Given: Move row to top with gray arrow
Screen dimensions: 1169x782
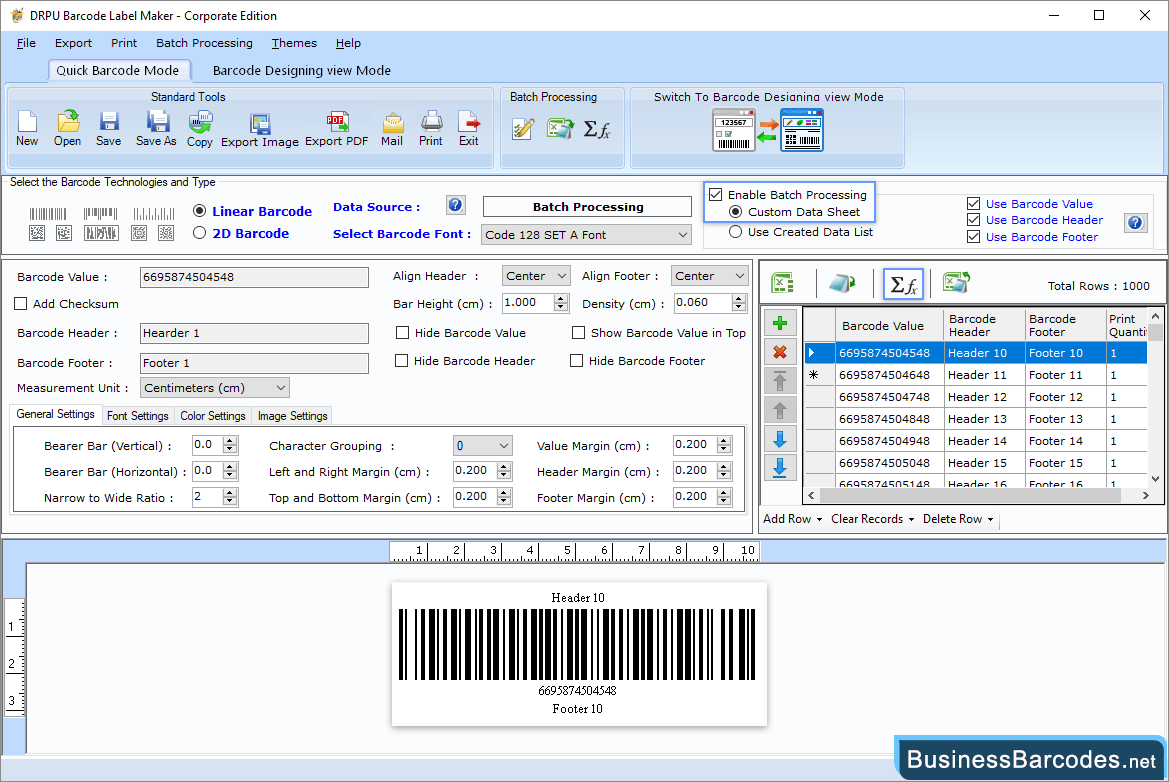Looking at the screenshot, I should tap(780, 381).
